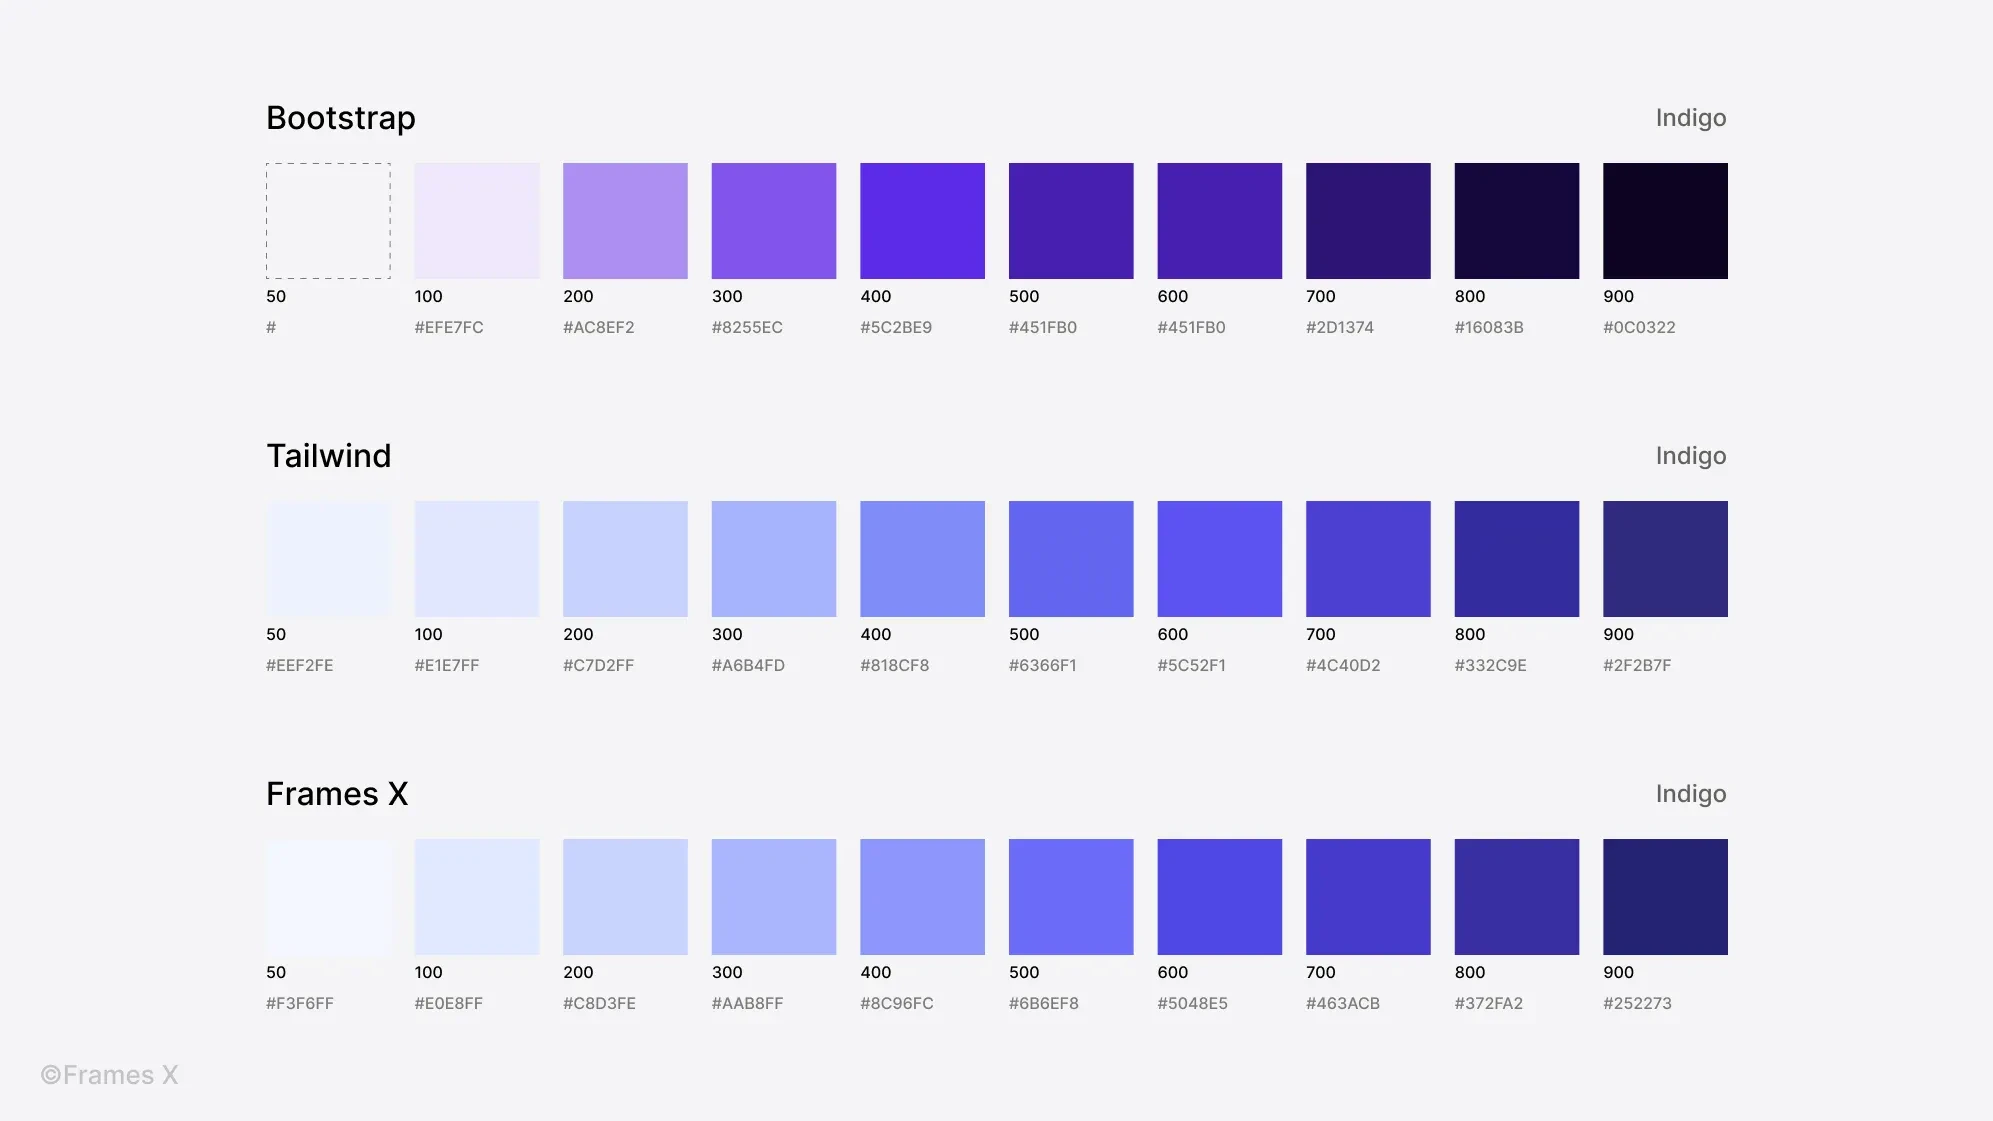Screen dimensions: 1993x1121
Task: Pick the Tailwind 700 swatch #4C40D2
Action: pyautogui.click(x=1368, y=559)
